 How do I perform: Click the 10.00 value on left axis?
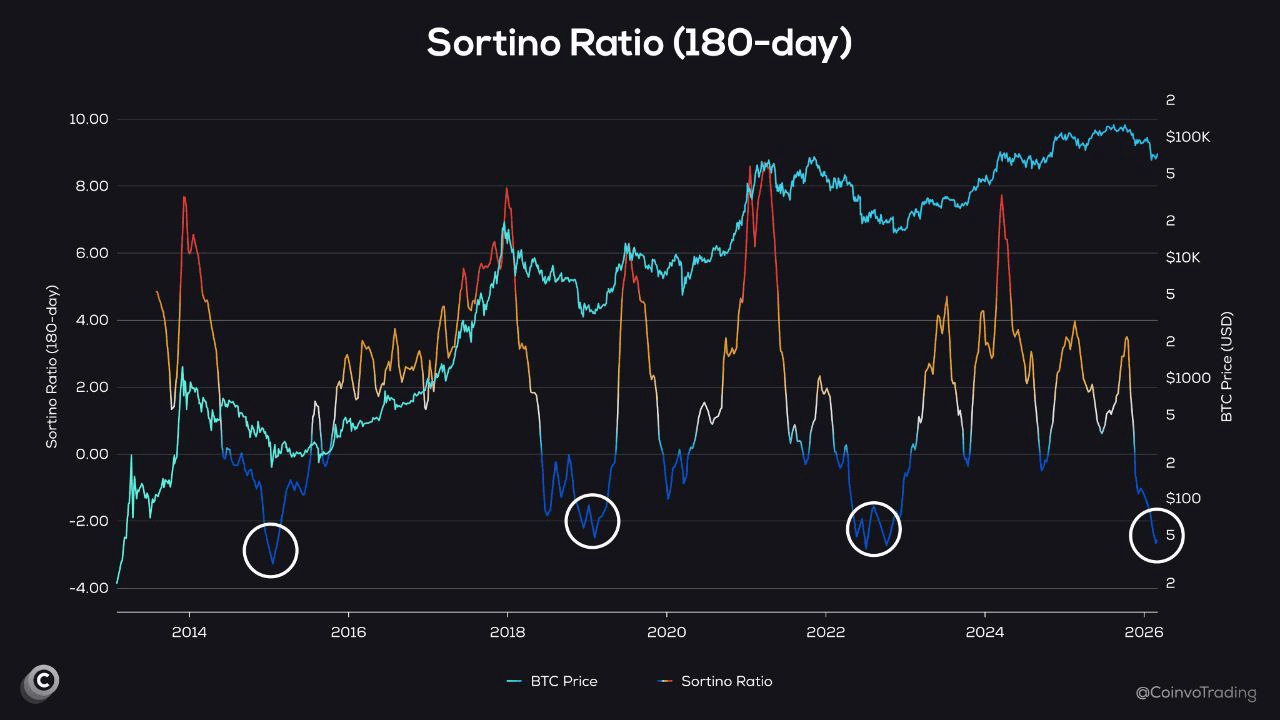89,119
